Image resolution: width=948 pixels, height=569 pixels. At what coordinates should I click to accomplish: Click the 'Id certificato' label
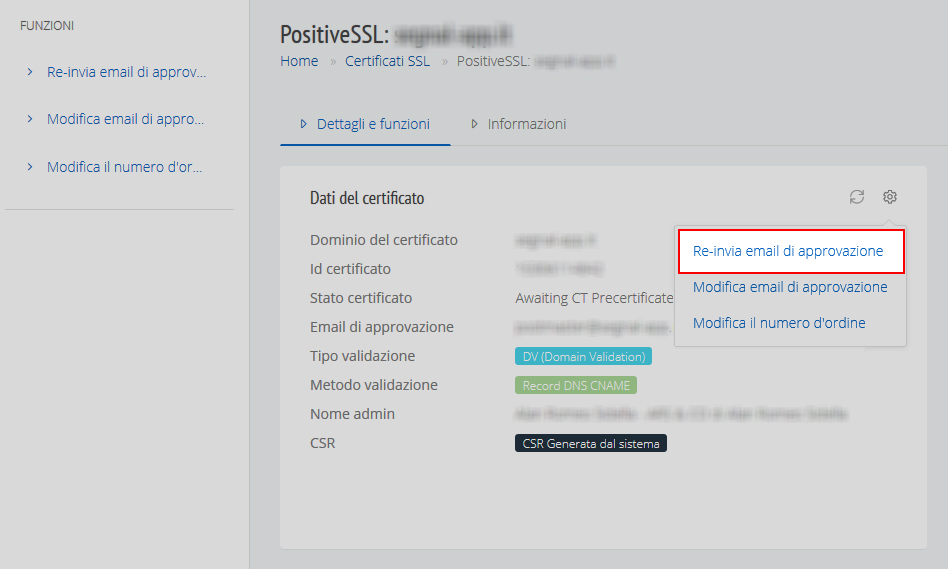coord(350,269)
